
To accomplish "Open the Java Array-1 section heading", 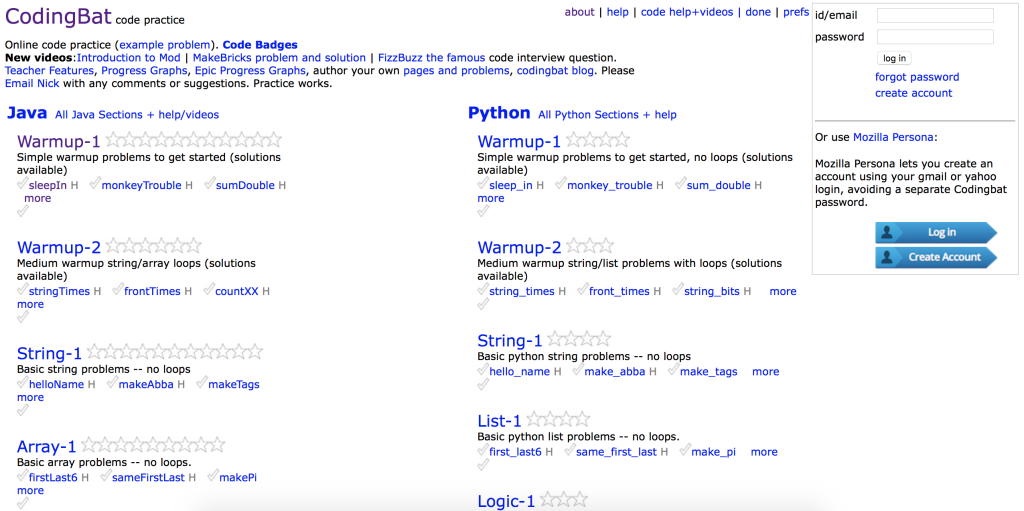I will point(46,446).
